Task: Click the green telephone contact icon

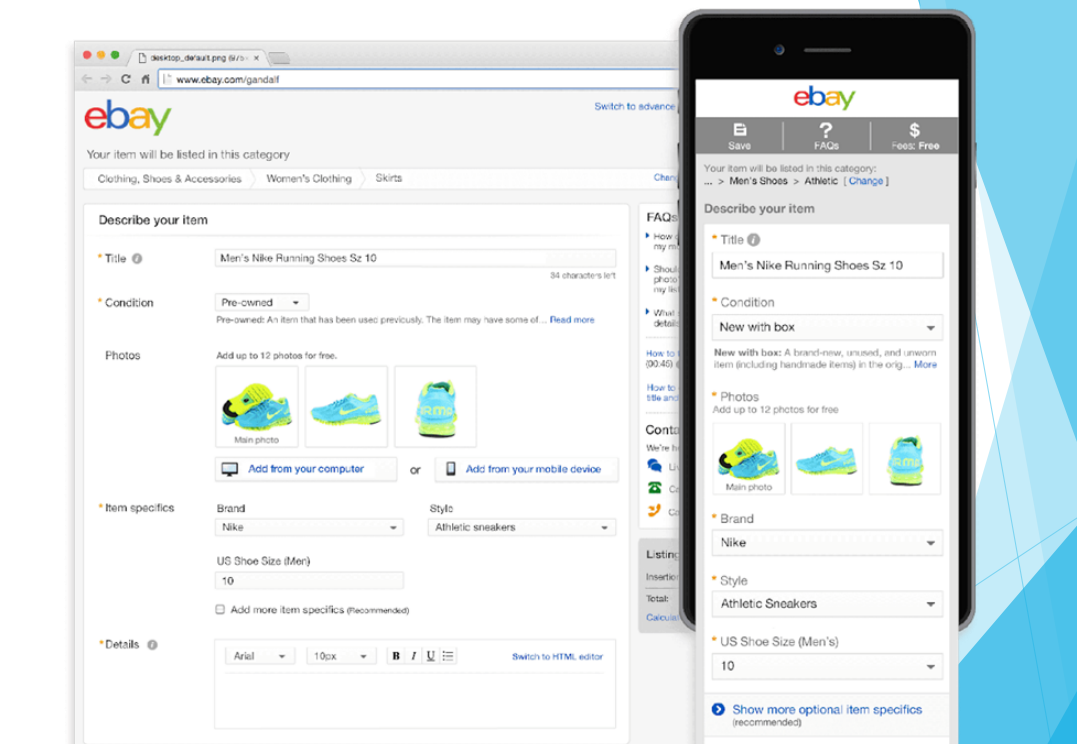Action: point(655,488)
